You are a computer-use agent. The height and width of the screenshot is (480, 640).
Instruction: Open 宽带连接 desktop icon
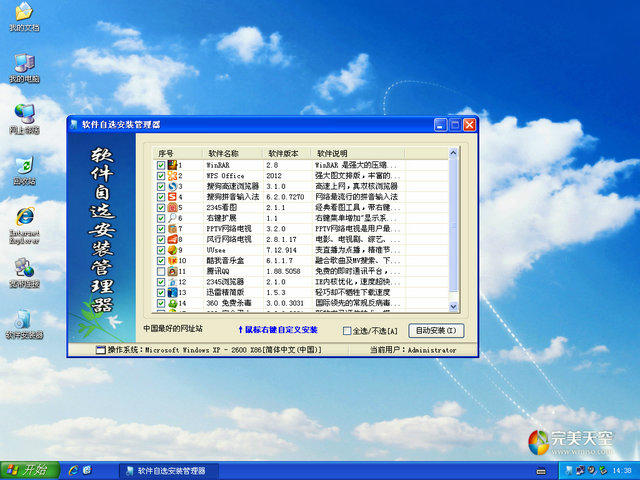tap(24, 273)
